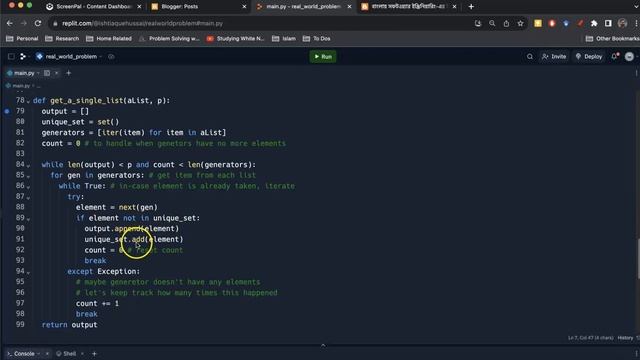Screen dimensions: 640x360
Task: Click the editor vertical scrollbar
Action: (638, 258)
